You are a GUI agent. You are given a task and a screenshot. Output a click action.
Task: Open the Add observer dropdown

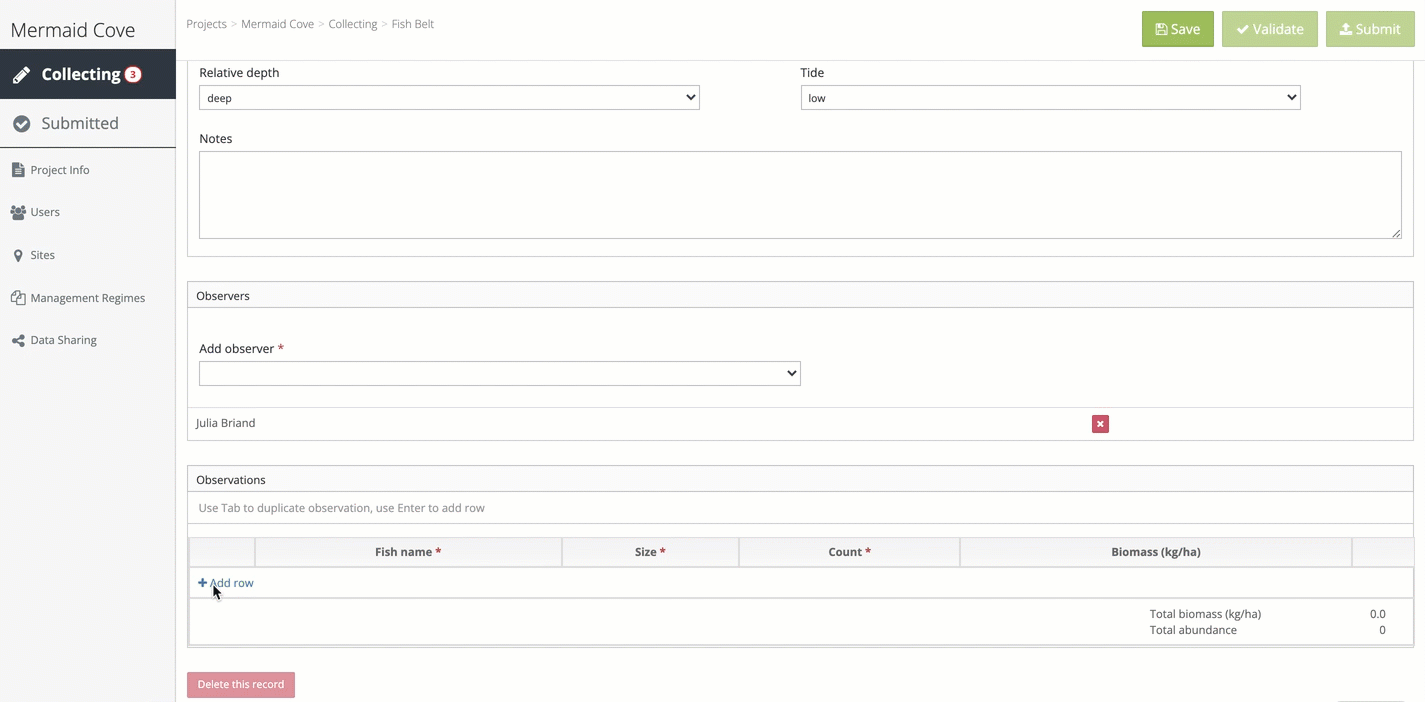pos(500,373)
